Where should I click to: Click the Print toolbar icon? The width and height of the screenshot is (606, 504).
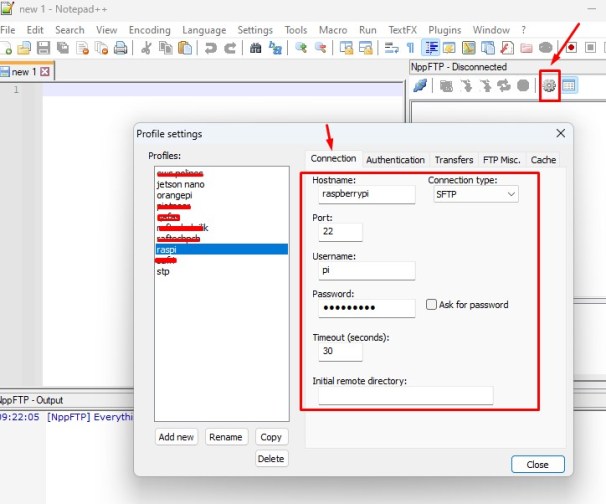121,48
